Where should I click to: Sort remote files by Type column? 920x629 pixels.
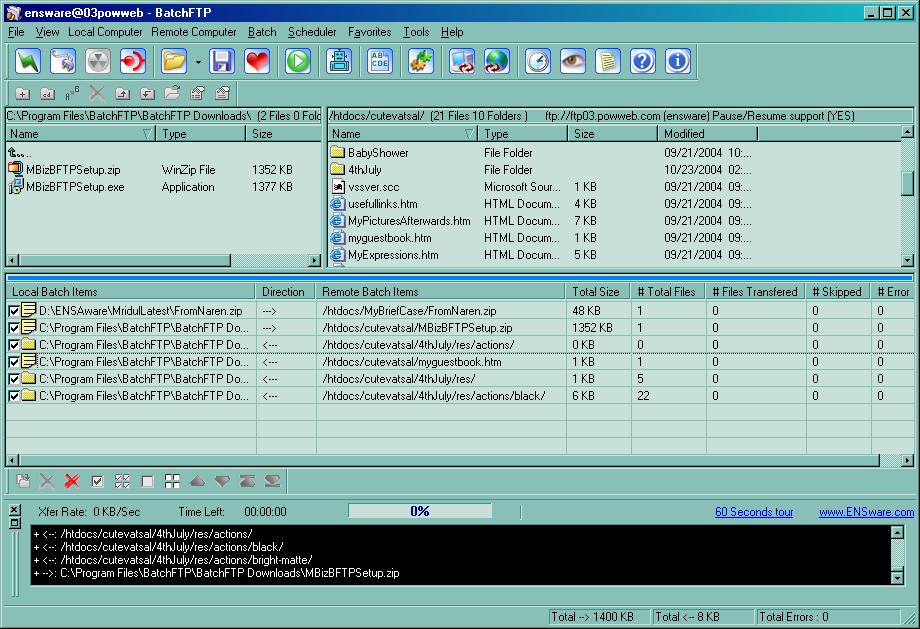click(522, 134)
